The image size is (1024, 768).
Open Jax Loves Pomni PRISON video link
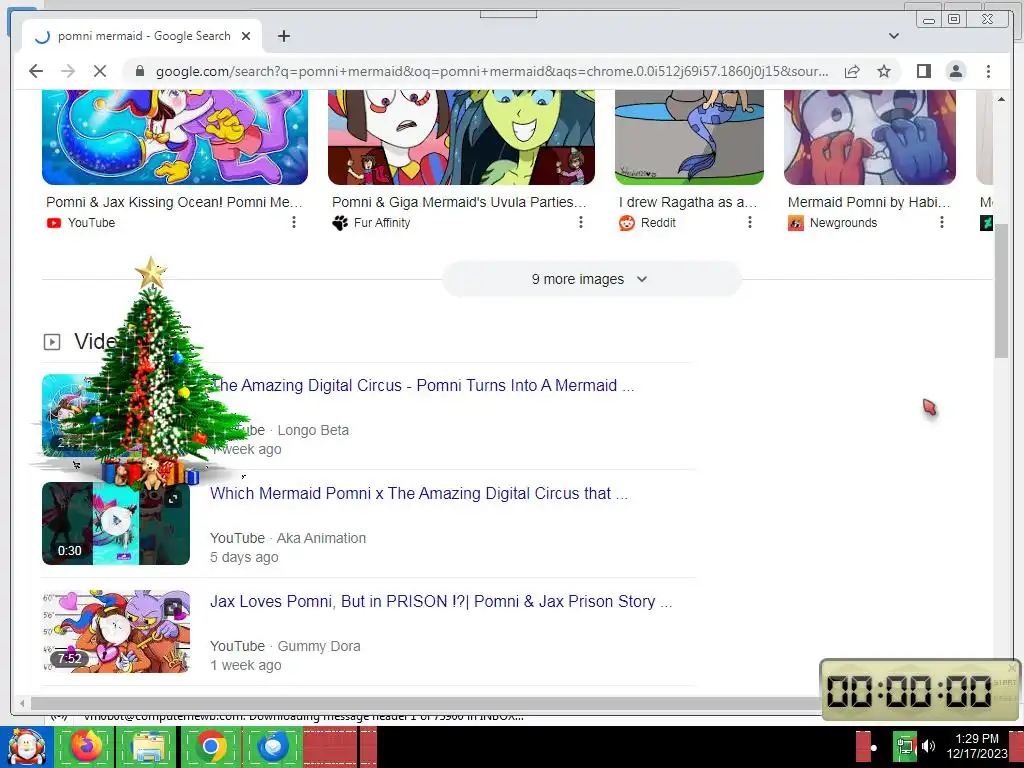[441, 601]
